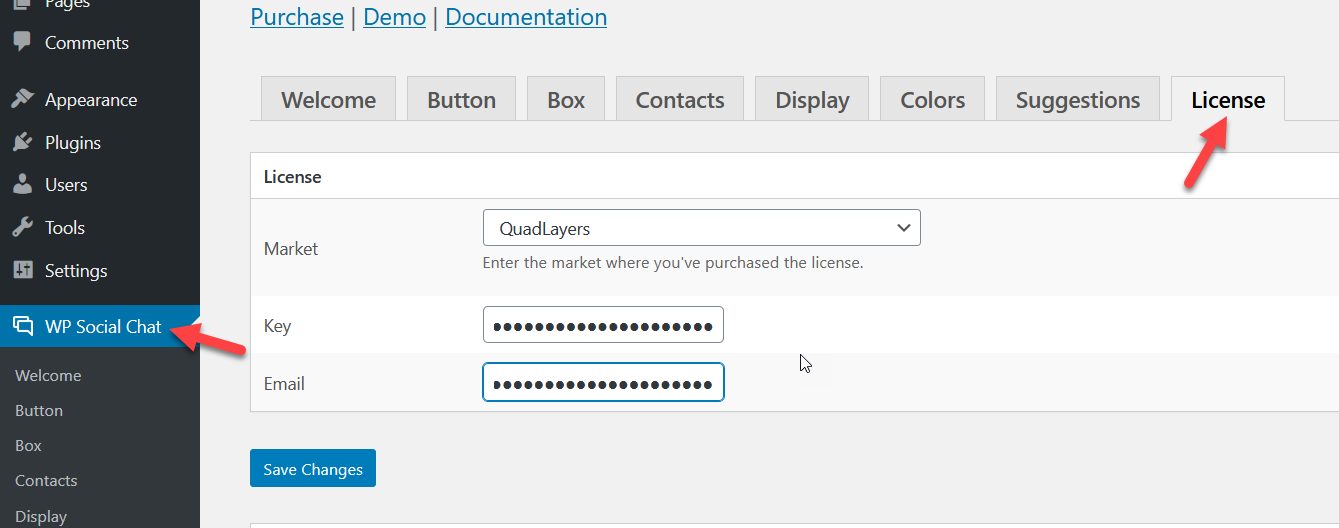Focus the license Key input field

(x=603, y=325)
